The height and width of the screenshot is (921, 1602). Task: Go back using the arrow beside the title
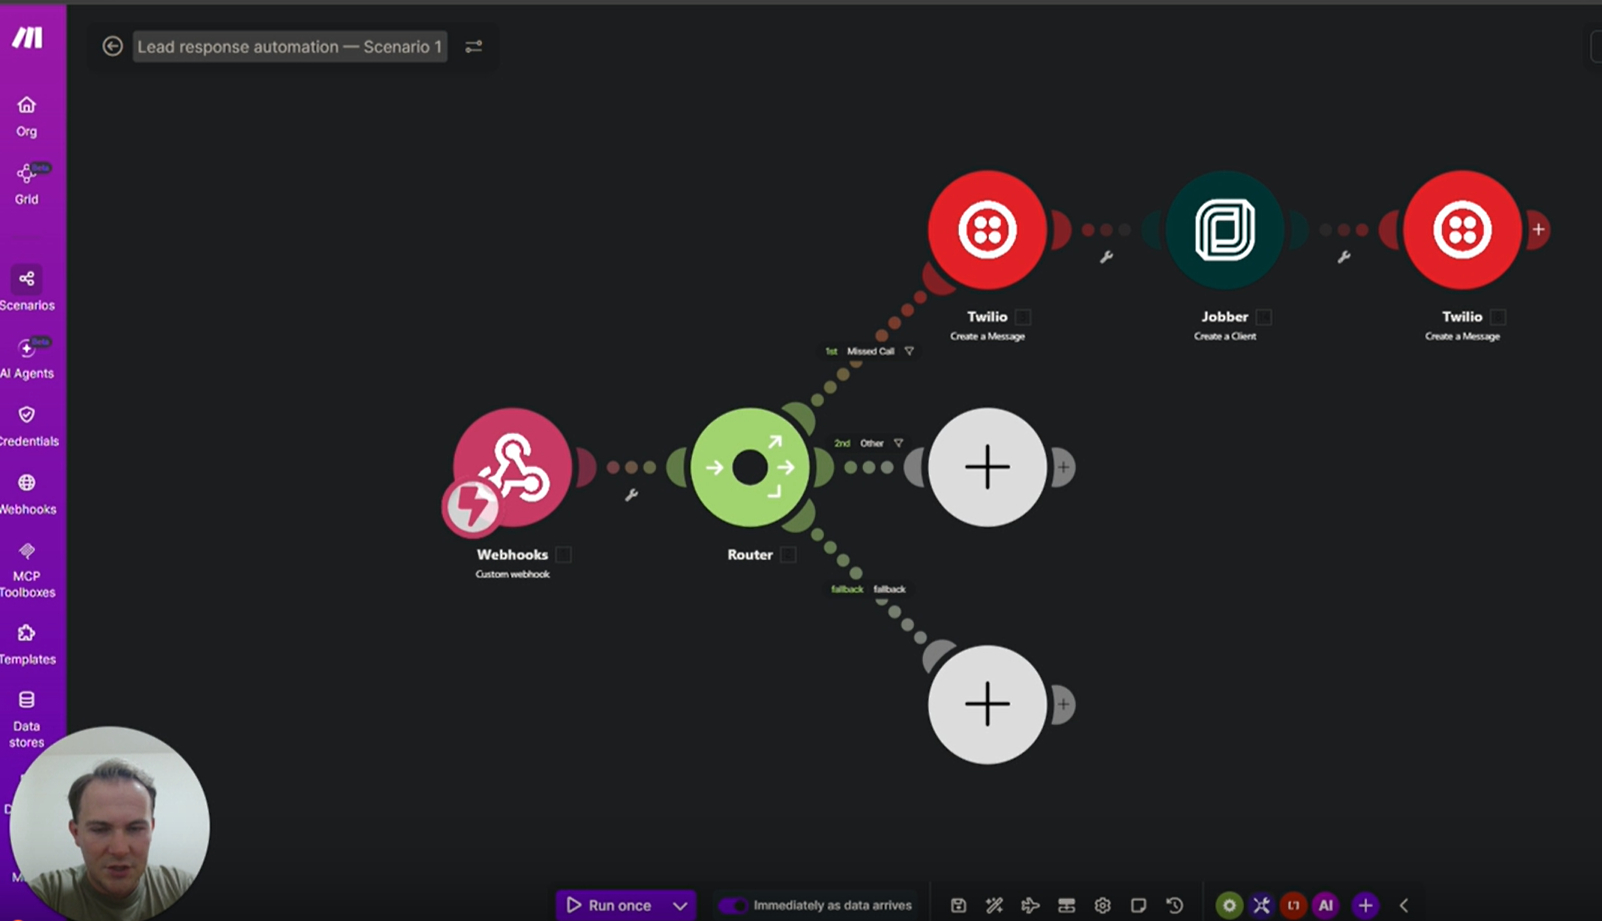pos(112,46)
